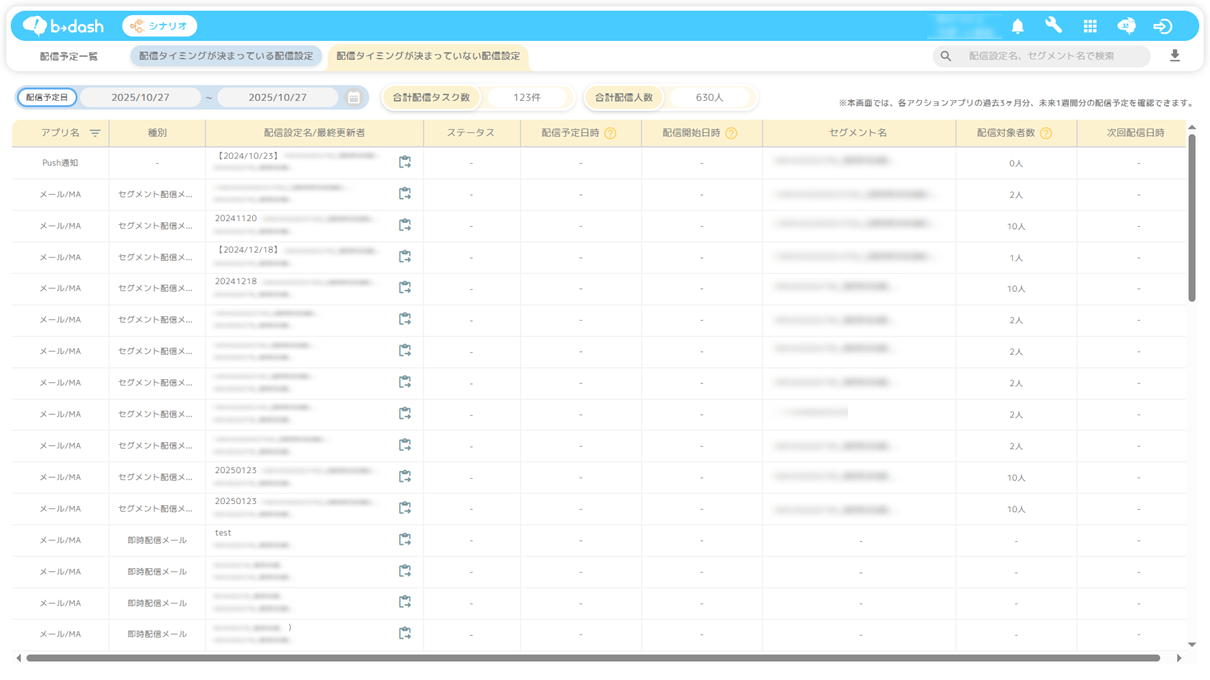Go to b→dash home logo
Viewport: 1210px width, 680px height.
point(64,26)
